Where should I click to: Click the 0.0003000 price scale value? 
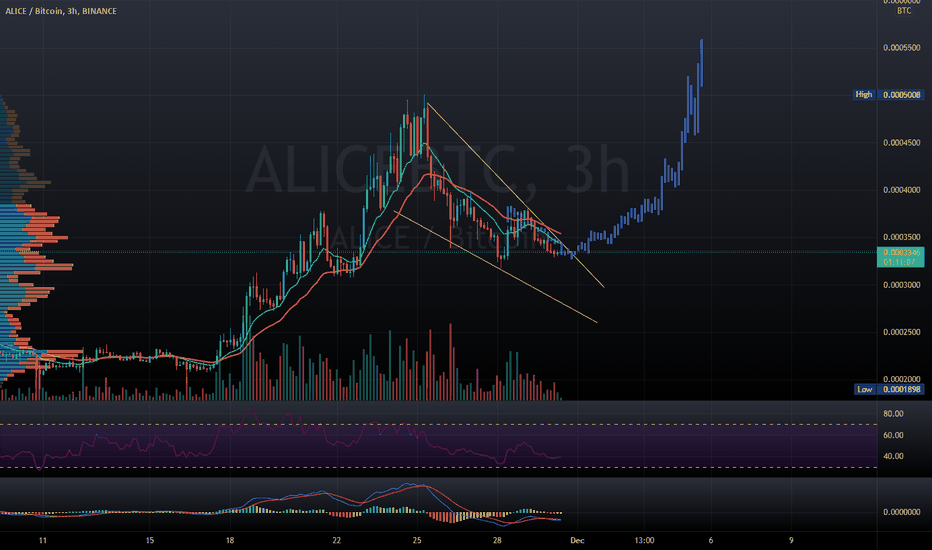coord(902,285)
